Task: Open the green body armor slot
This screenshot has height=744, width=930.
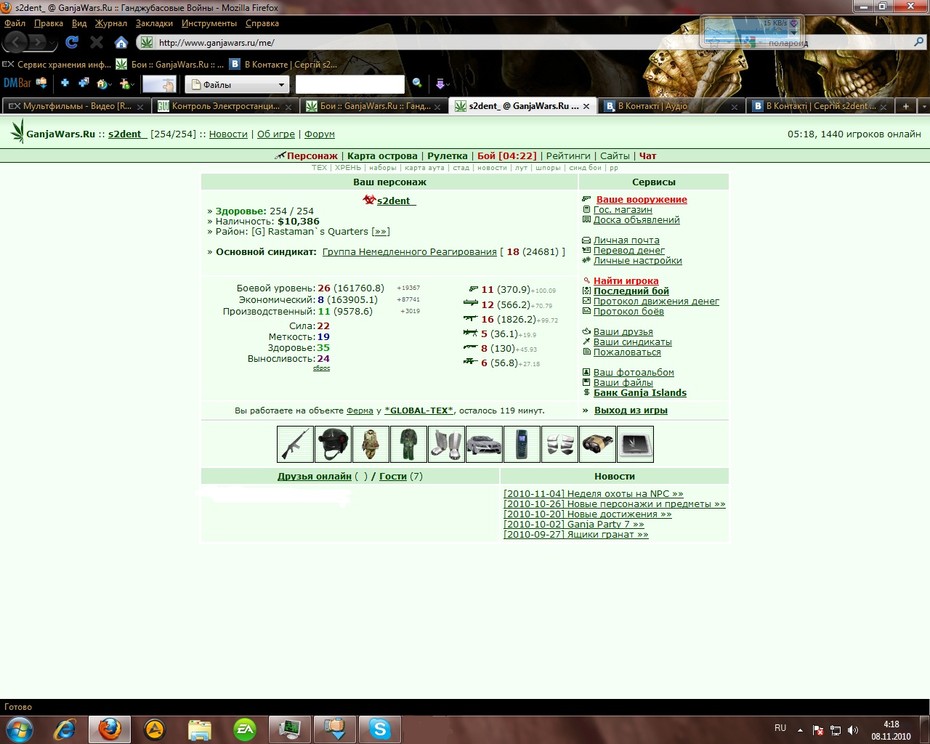Action: (x=408, y=444)
